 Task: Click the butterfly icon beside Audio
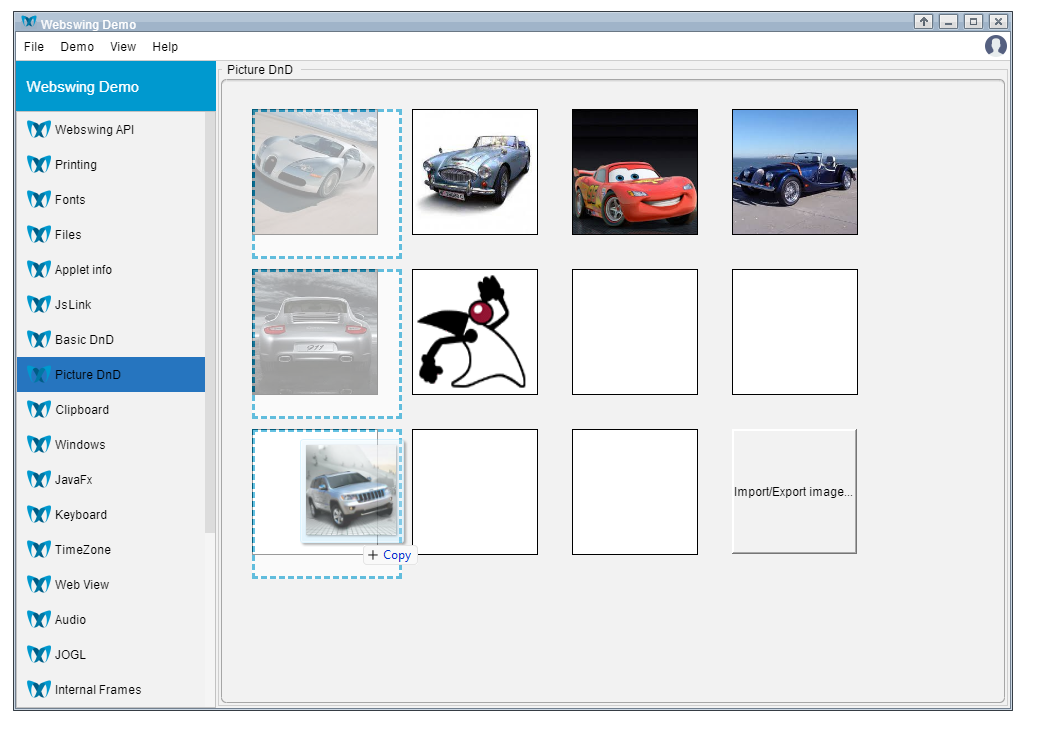(x=39, y=620)
